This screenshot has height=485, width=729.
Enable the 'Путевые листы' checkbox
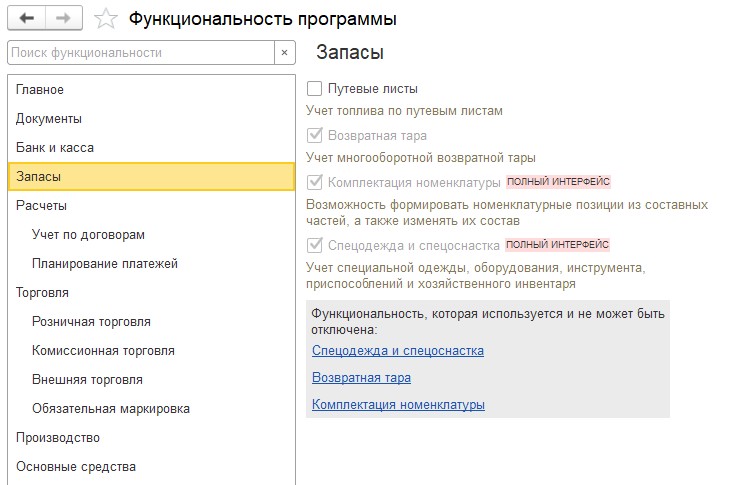[x=315, y=88]
